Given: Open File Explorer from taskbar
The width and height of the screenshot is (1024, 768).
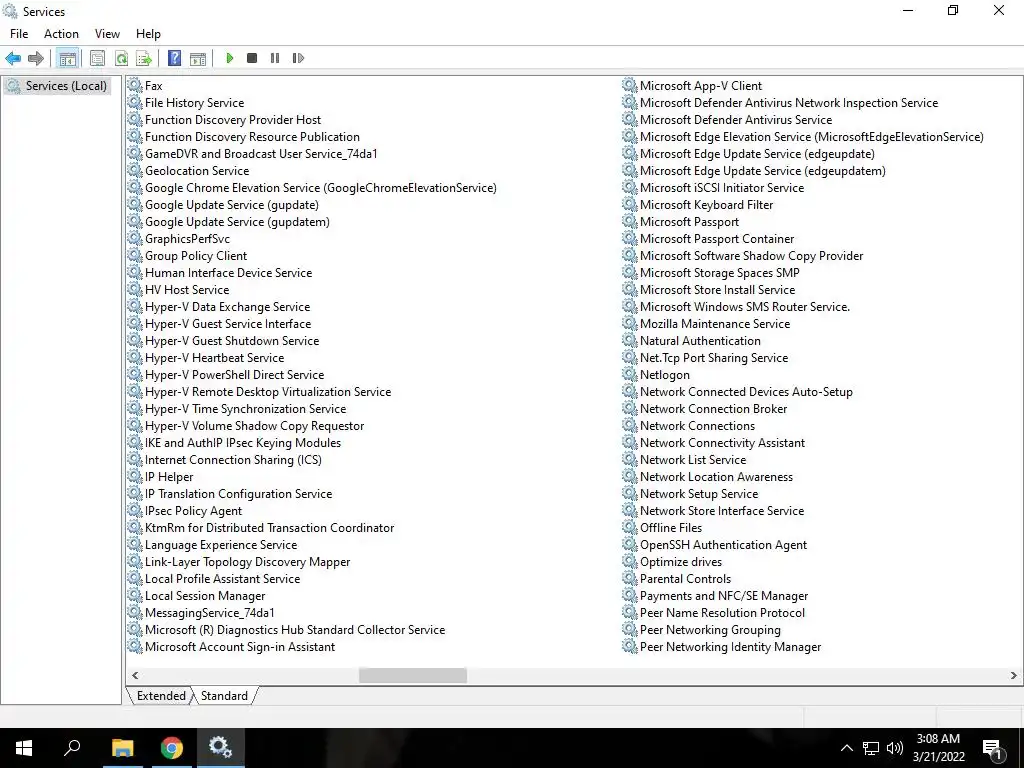Looking at the screenshot, I should tap(122, 748).
